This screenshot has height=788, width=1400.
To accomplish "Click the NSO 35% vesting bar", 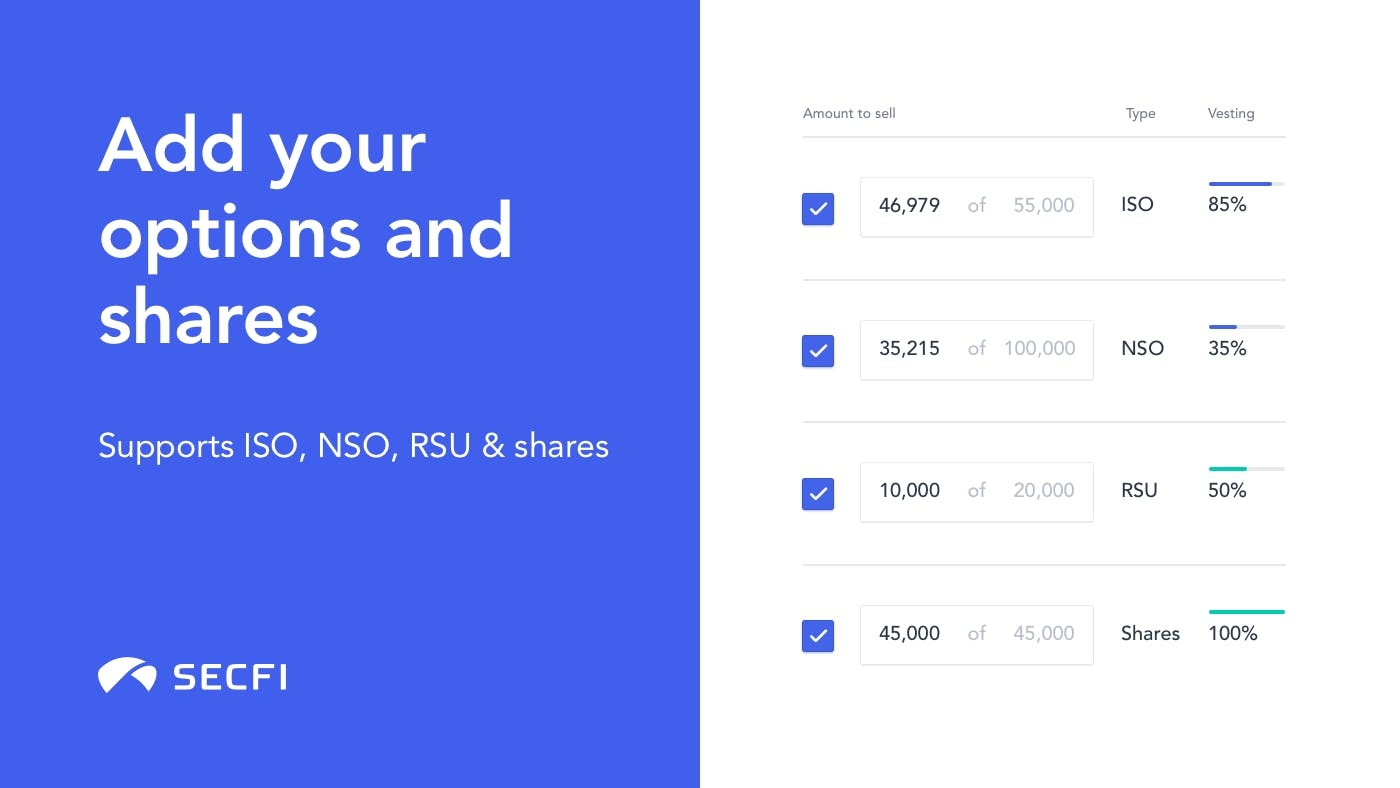I will click(x=1247, y=327).
